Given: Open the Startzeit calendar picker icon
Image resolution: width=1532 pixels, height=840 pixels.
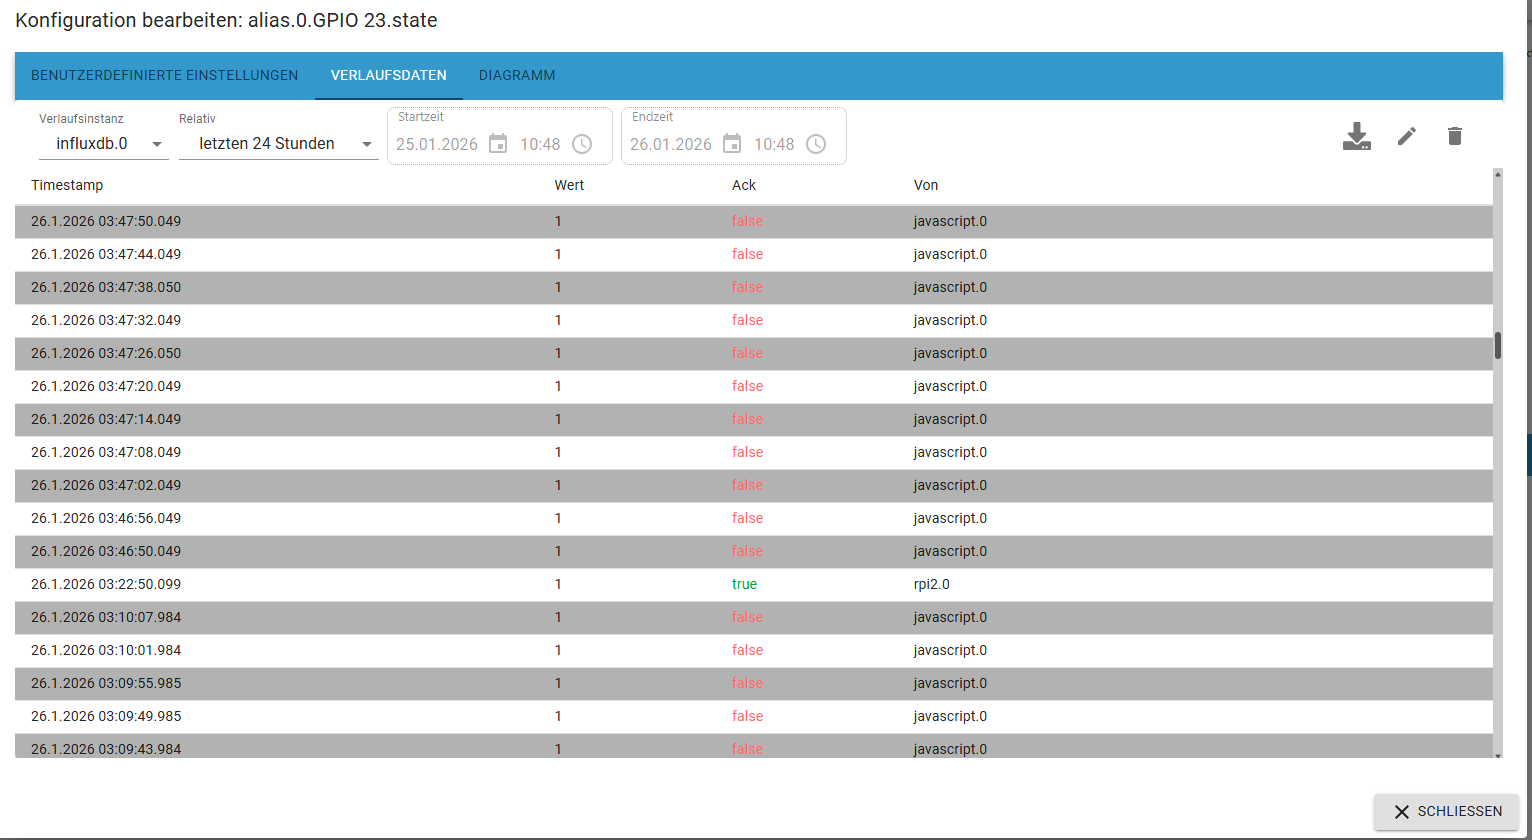Looking at the screenshot, I should point(498,144).
